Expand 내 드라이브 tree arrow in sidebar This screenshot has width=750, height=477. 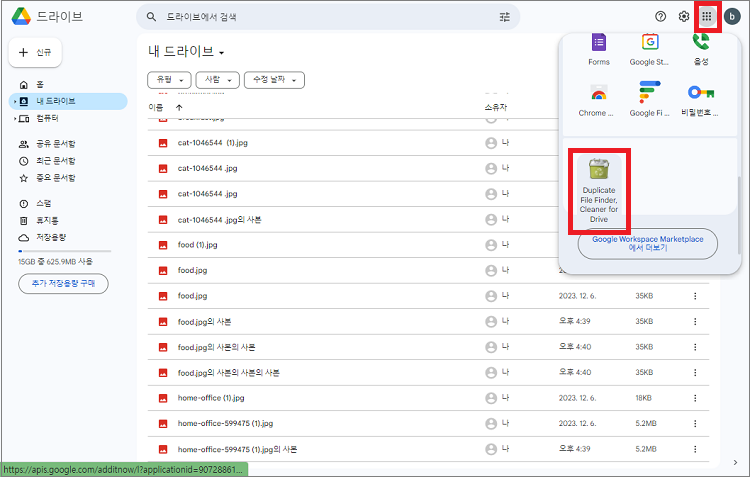coord(15,101)
